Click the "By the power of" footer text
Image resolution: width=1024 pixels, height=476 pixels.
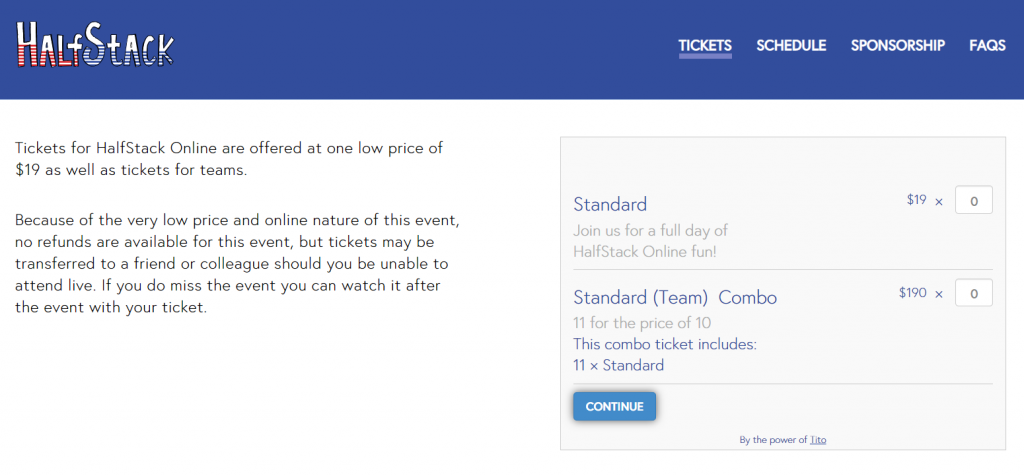click(773, 440)
